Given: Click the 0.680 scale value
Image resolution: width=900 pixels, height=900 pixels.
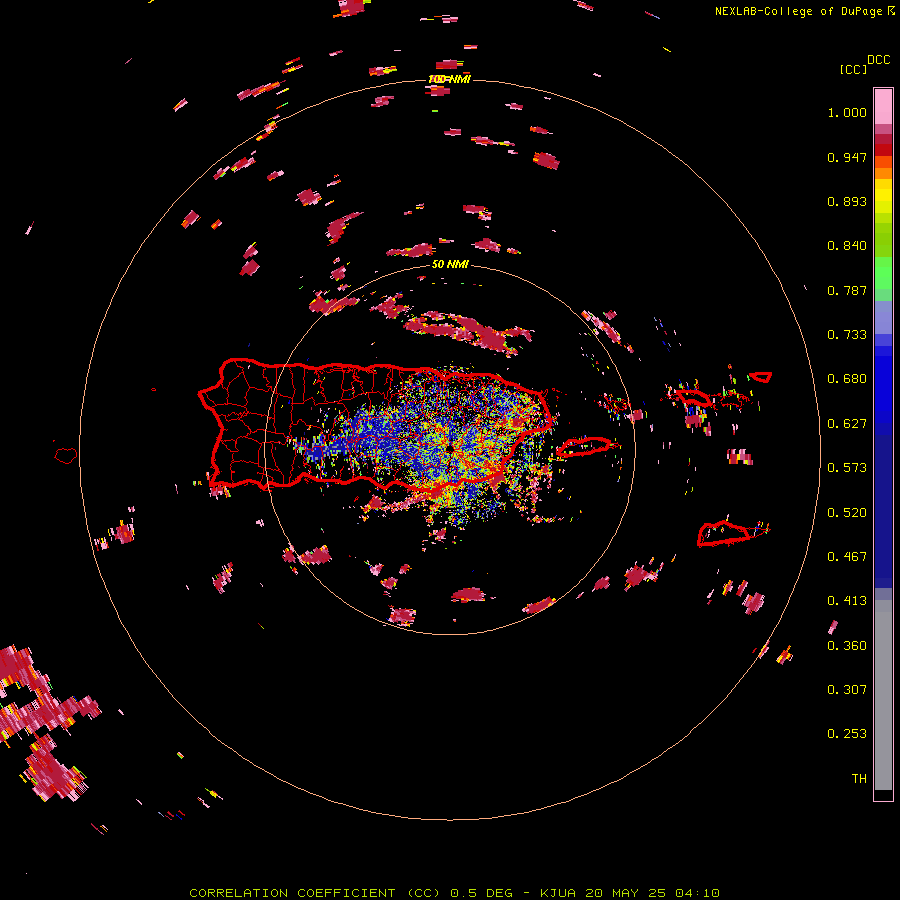Looking at the screenshot, I should tap(847, 379).
